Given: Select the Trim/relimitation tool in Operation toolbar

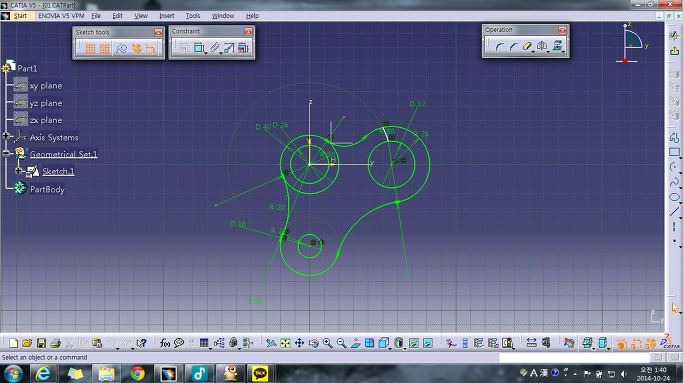Looking at the screenshot, I should [x=527, y=46].
